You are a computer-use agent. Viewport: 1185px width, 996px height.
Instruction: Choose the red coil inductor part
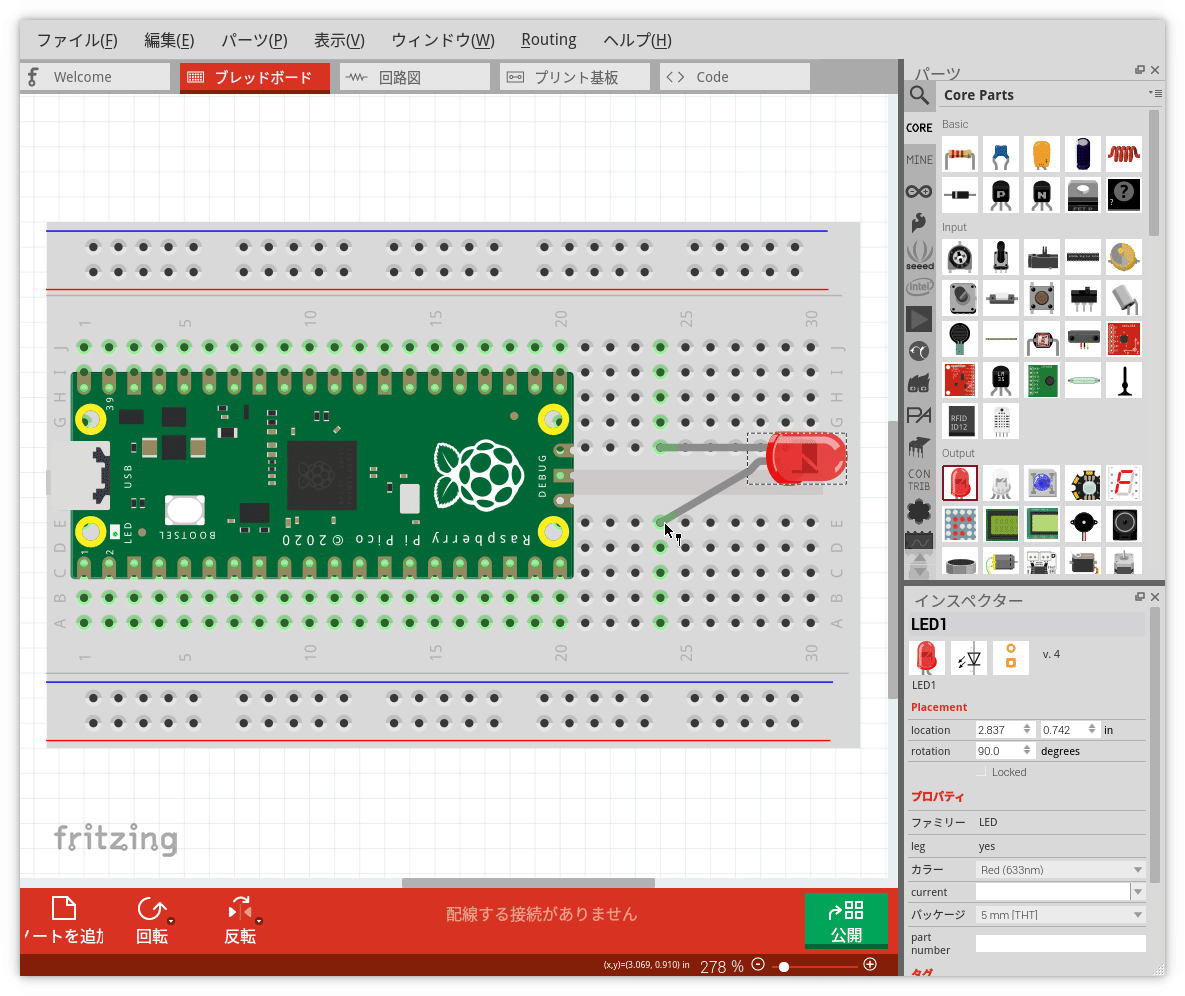tap(1124, 155)
